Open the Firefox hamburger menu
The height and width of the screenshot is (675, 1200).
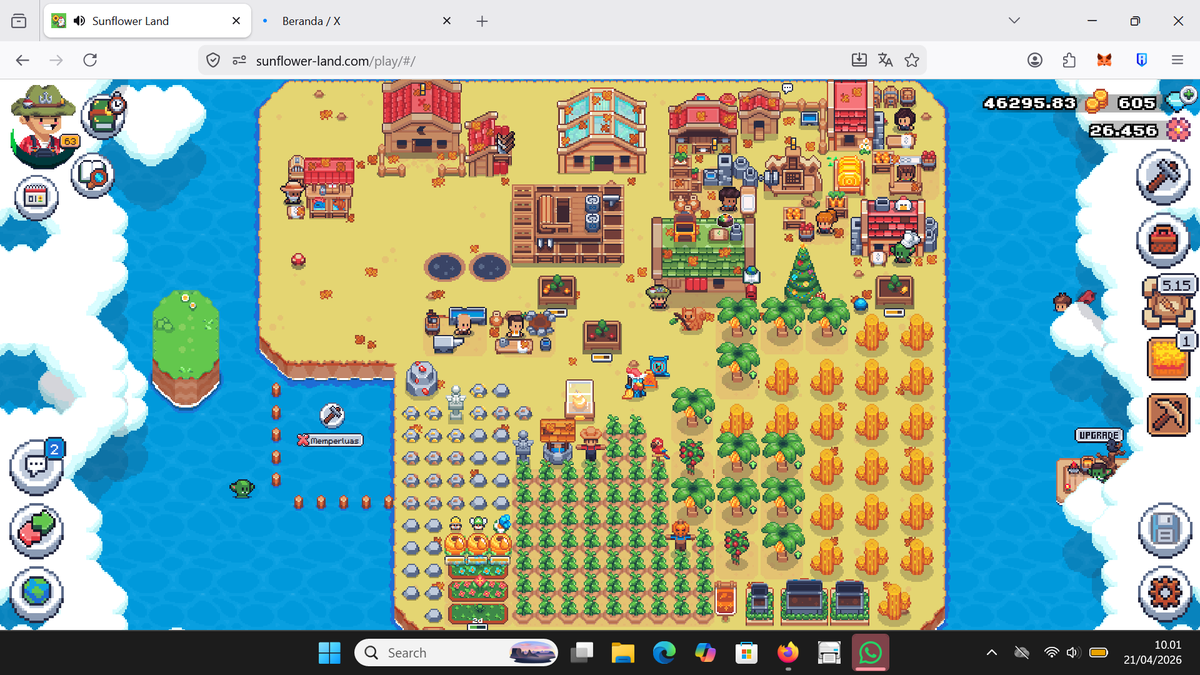pos(1177,60)
